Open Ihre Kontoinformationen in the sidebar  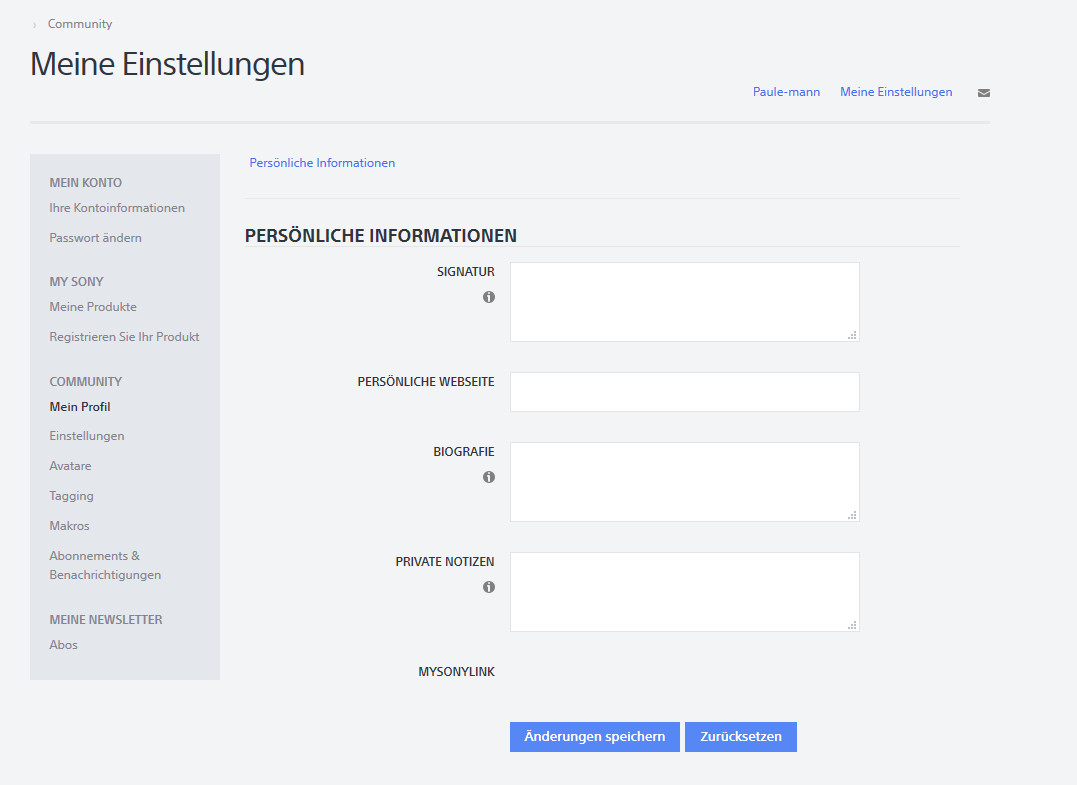coord(117,208)
